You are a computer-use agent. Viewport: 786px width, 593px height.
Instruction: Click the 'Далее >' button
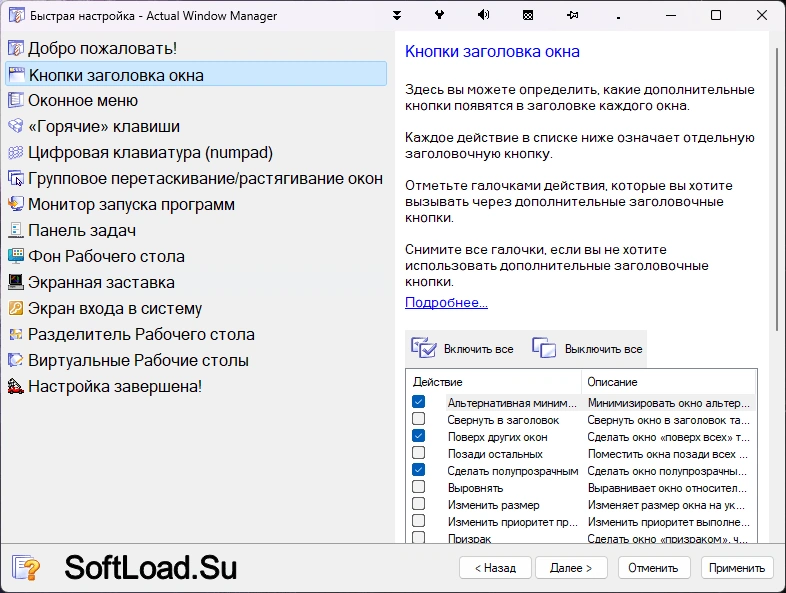click(x=571, y=568)
